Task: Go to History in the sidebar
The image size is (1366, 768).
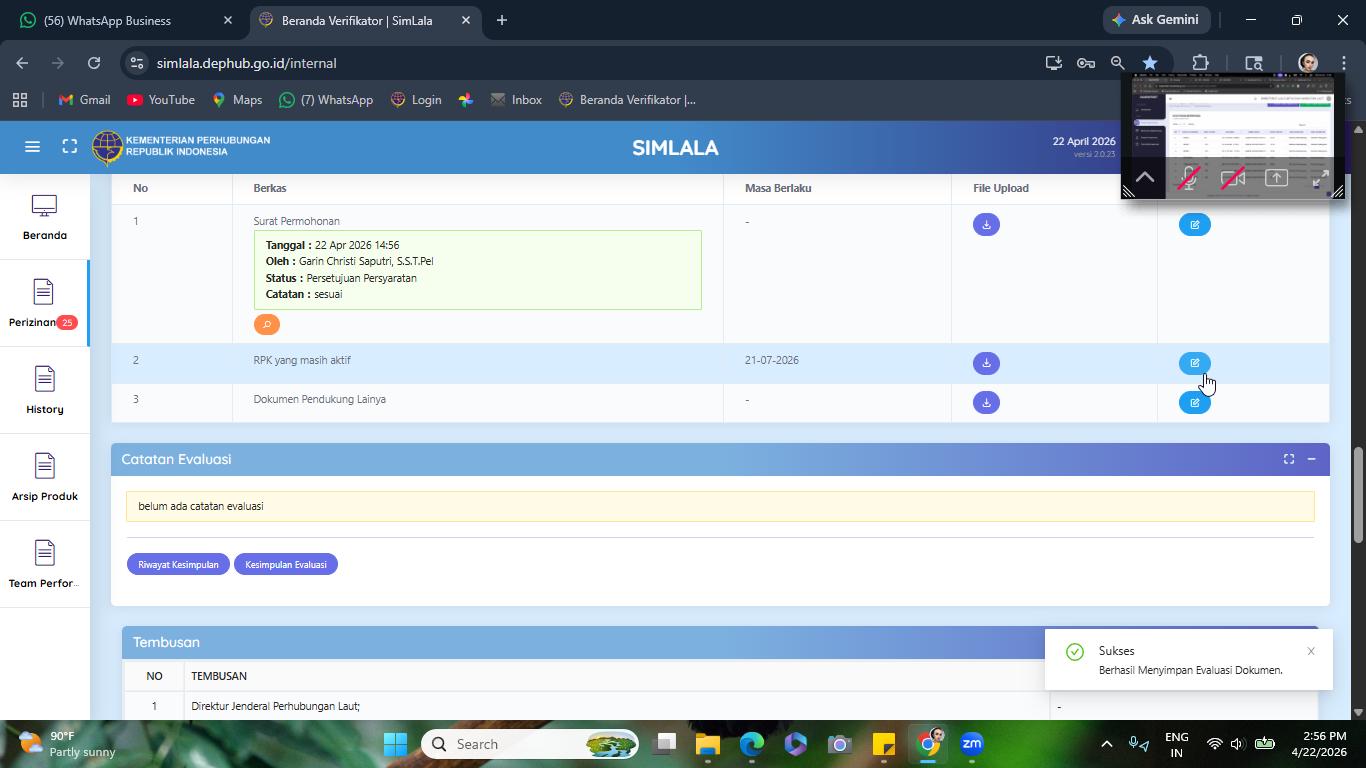Action: tap(44, 390)
